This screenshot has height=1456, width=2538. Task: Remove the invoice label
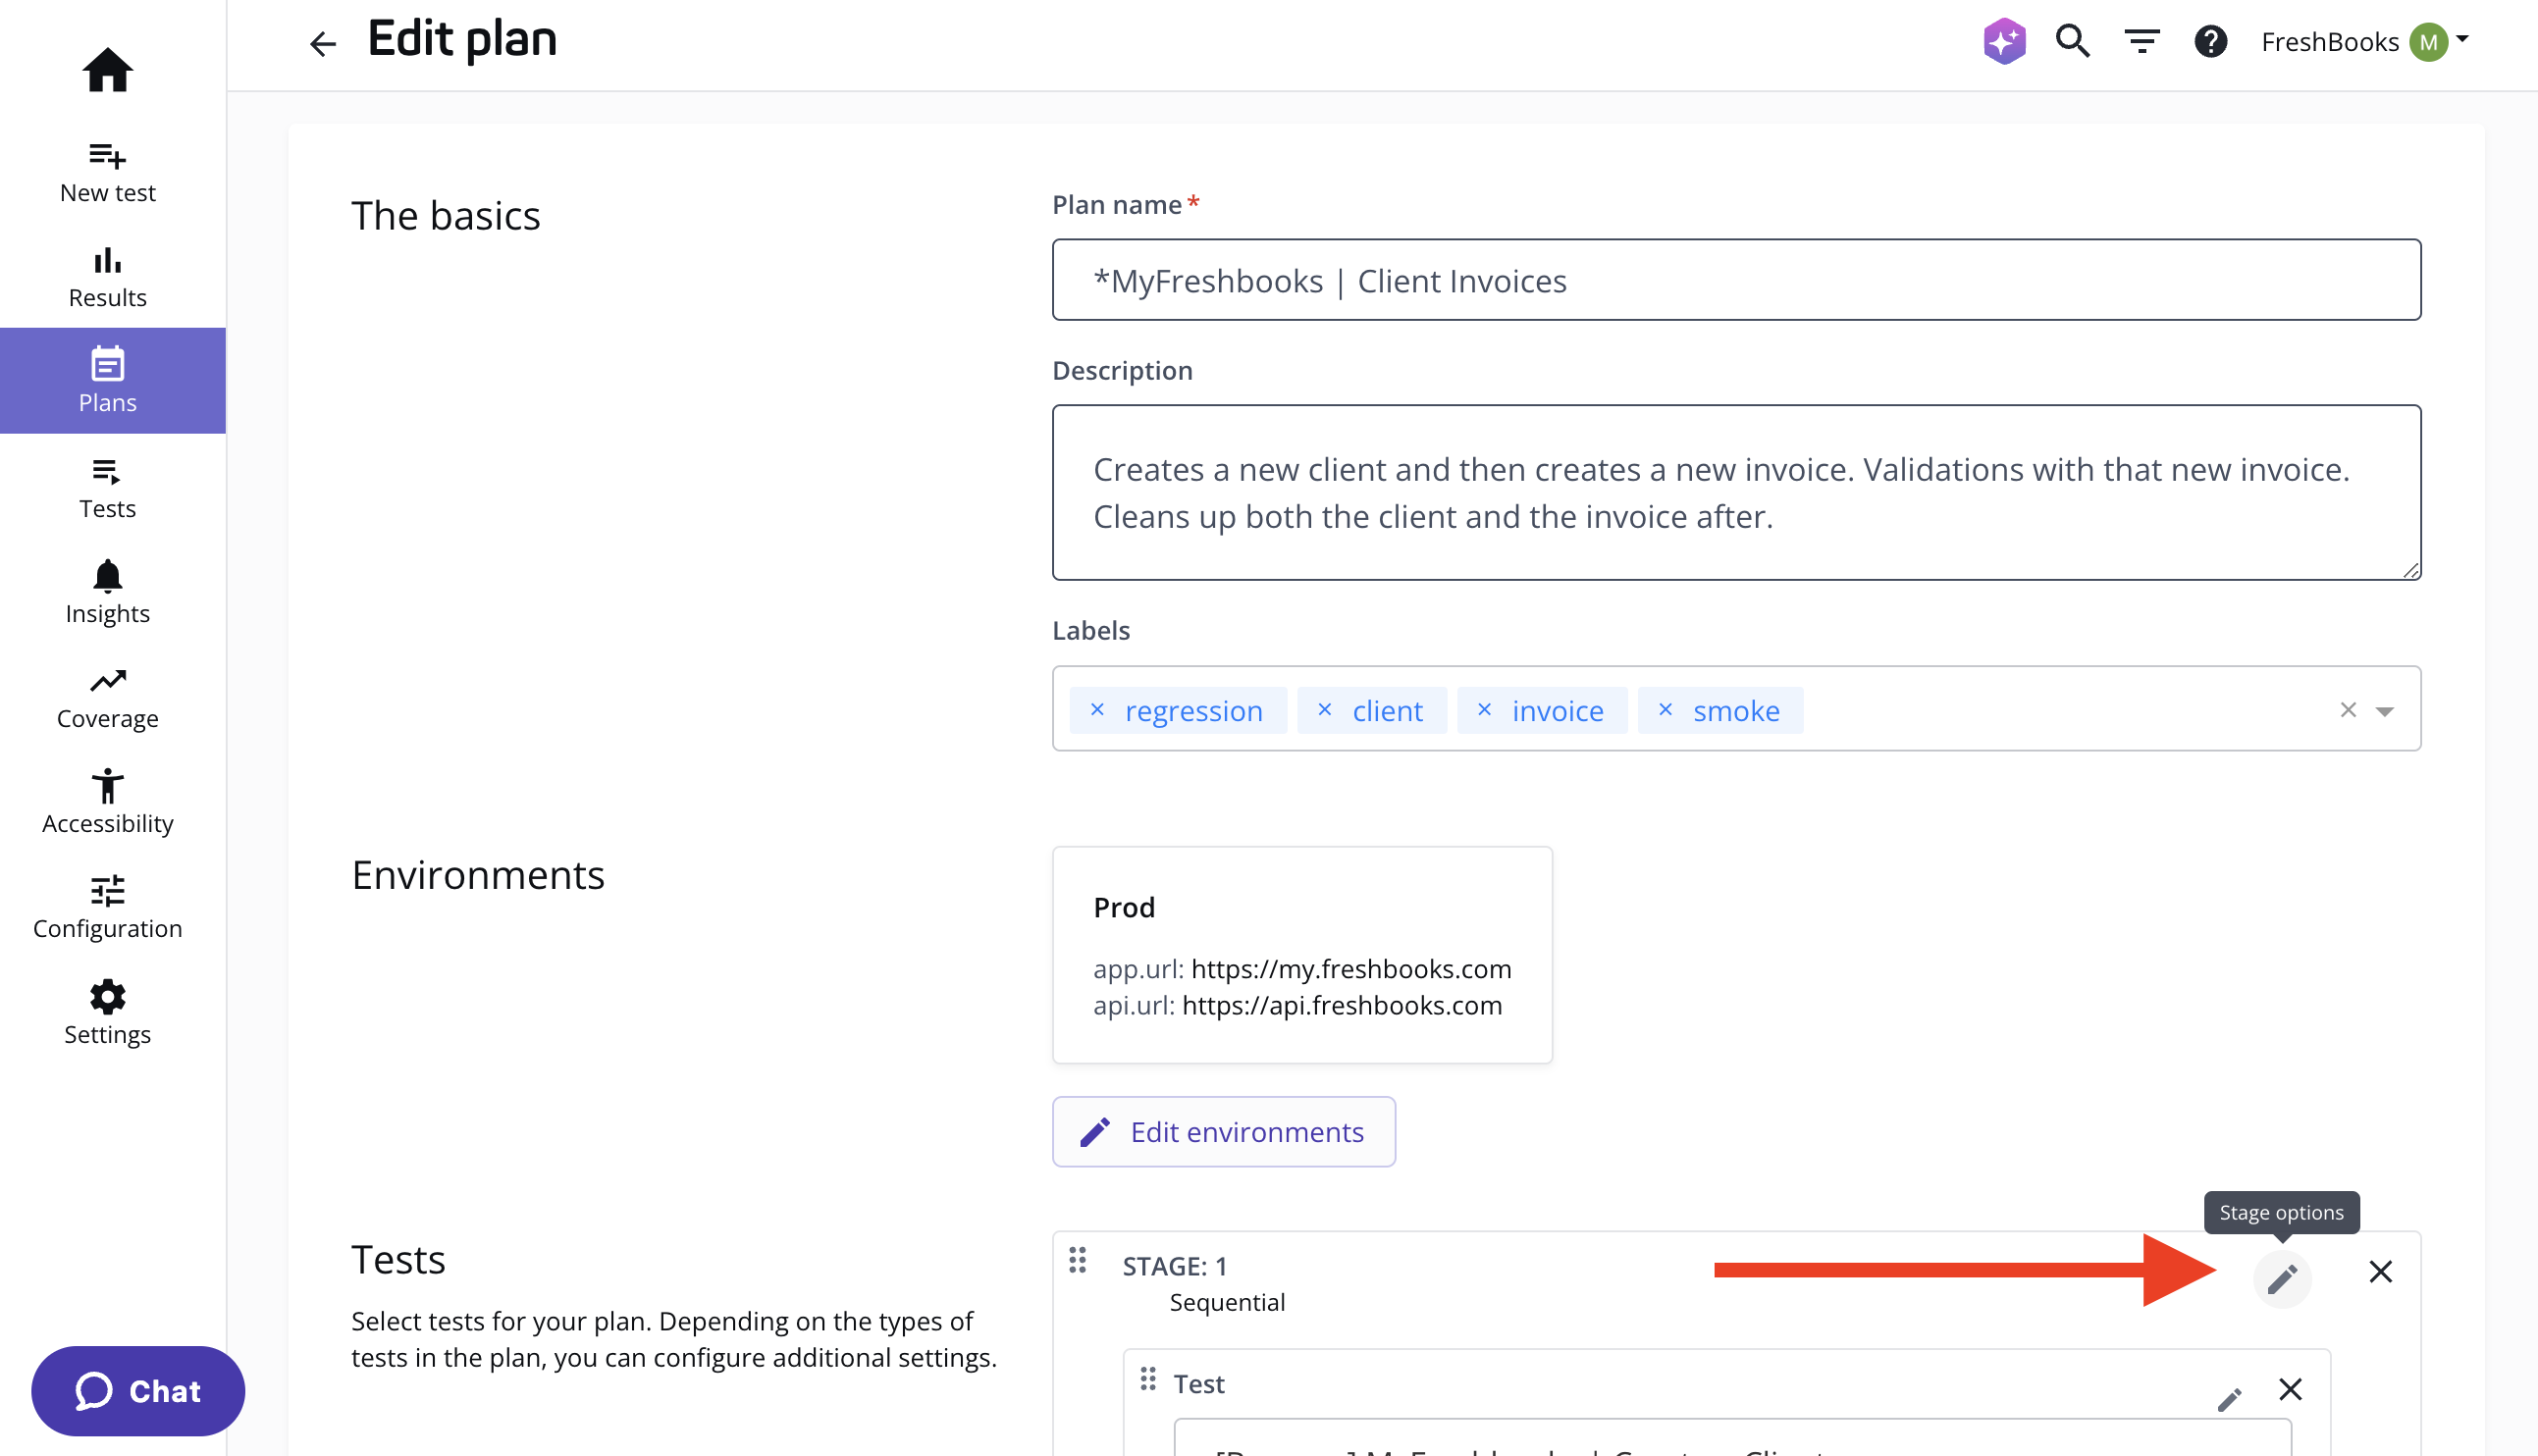point(1484,710)
